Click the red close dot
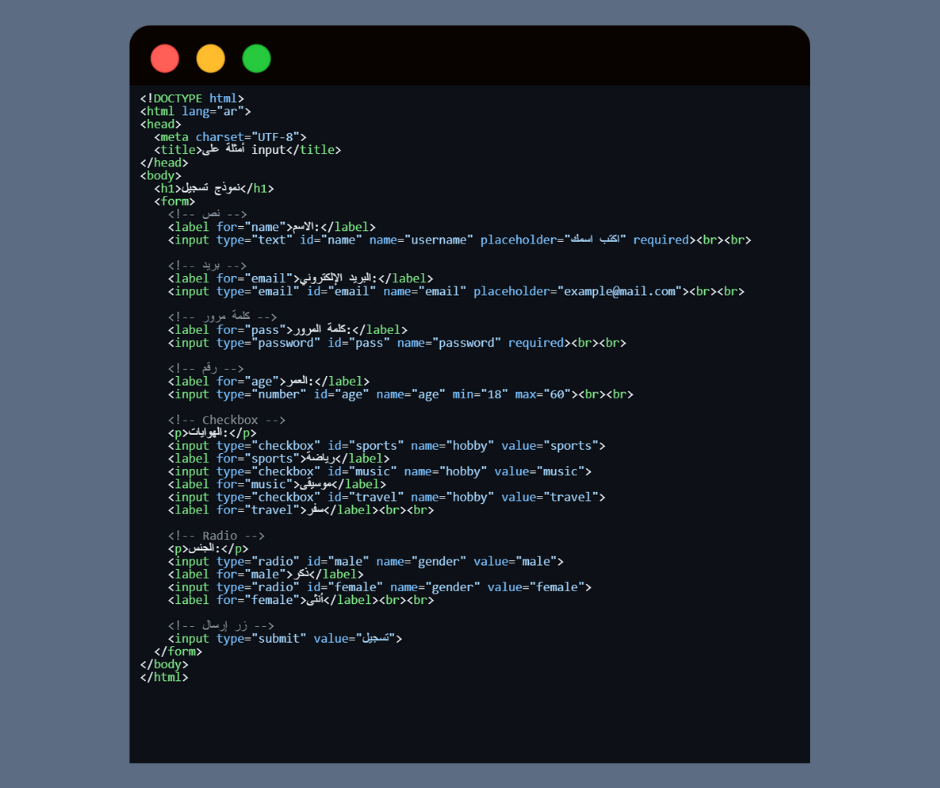Image resolution: width=940 pixels, height=788 pixels. click(165, 59)
